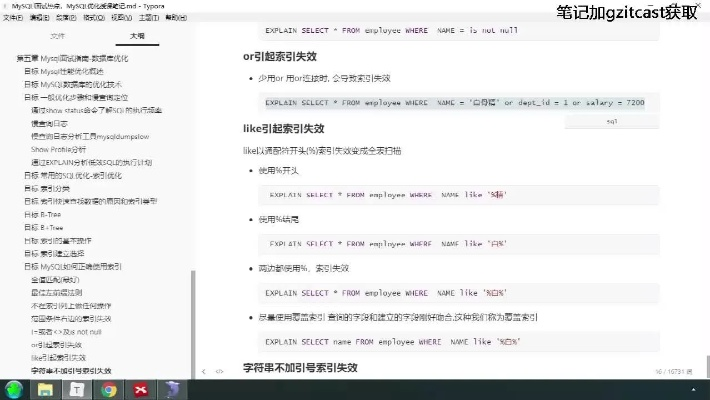Switch sidebar to the 文件 tab
The image size is (710, 400).
click(58, 36)
